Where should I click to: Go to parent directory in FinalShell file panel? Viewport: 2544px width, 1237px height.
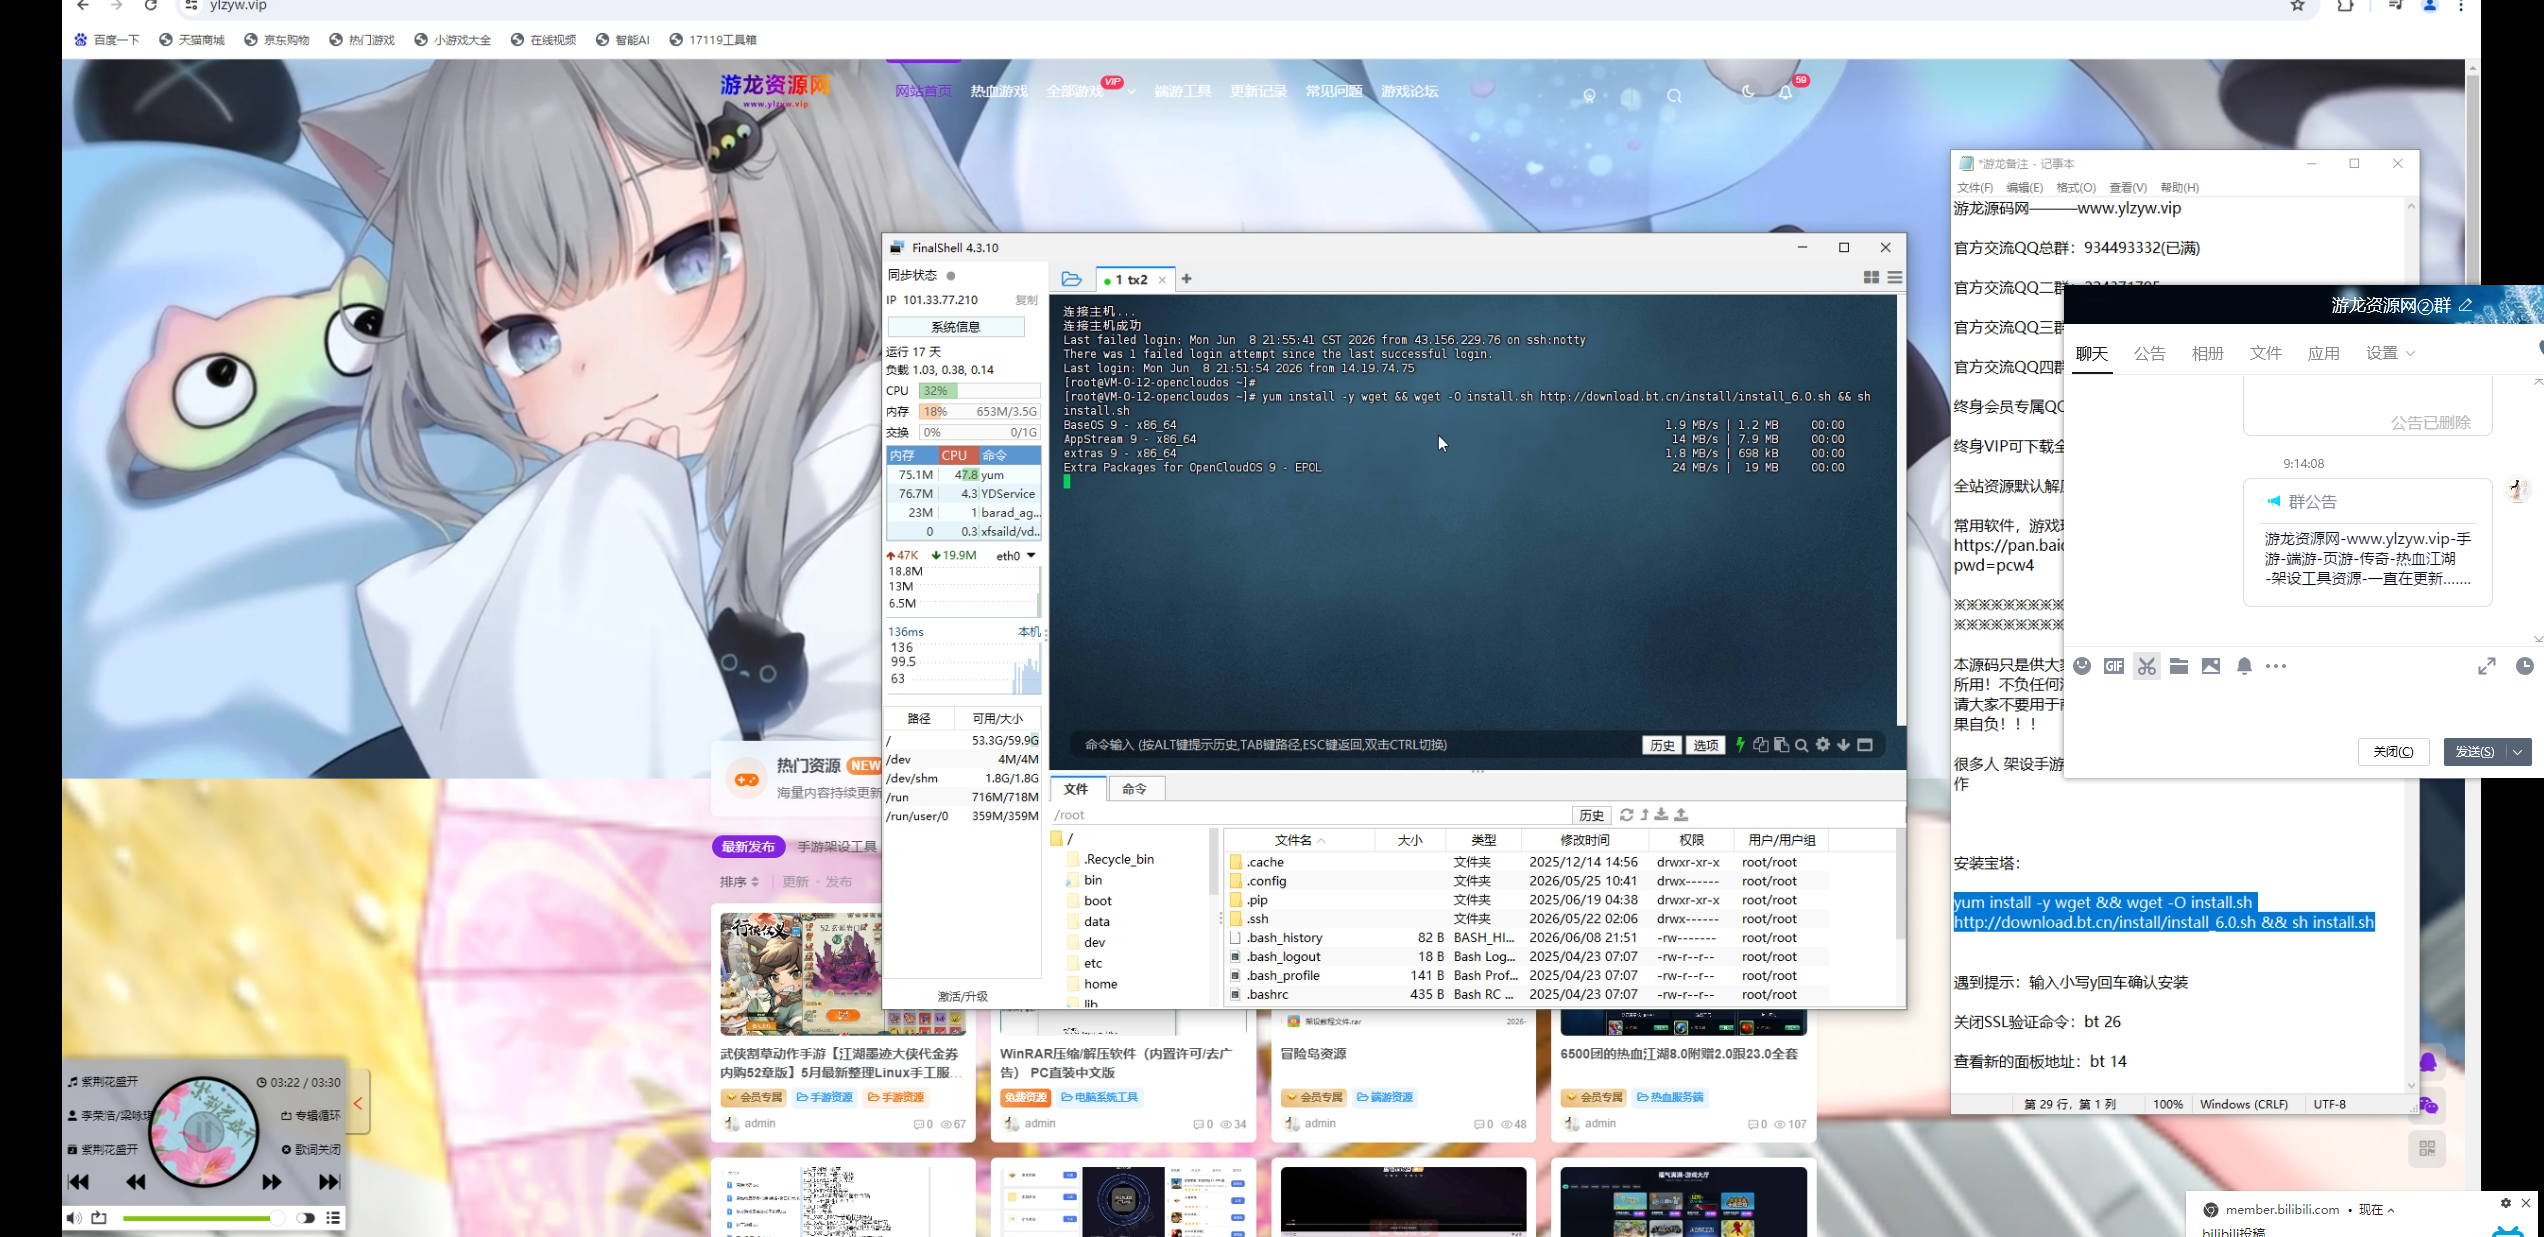[x=1644, y=815]
